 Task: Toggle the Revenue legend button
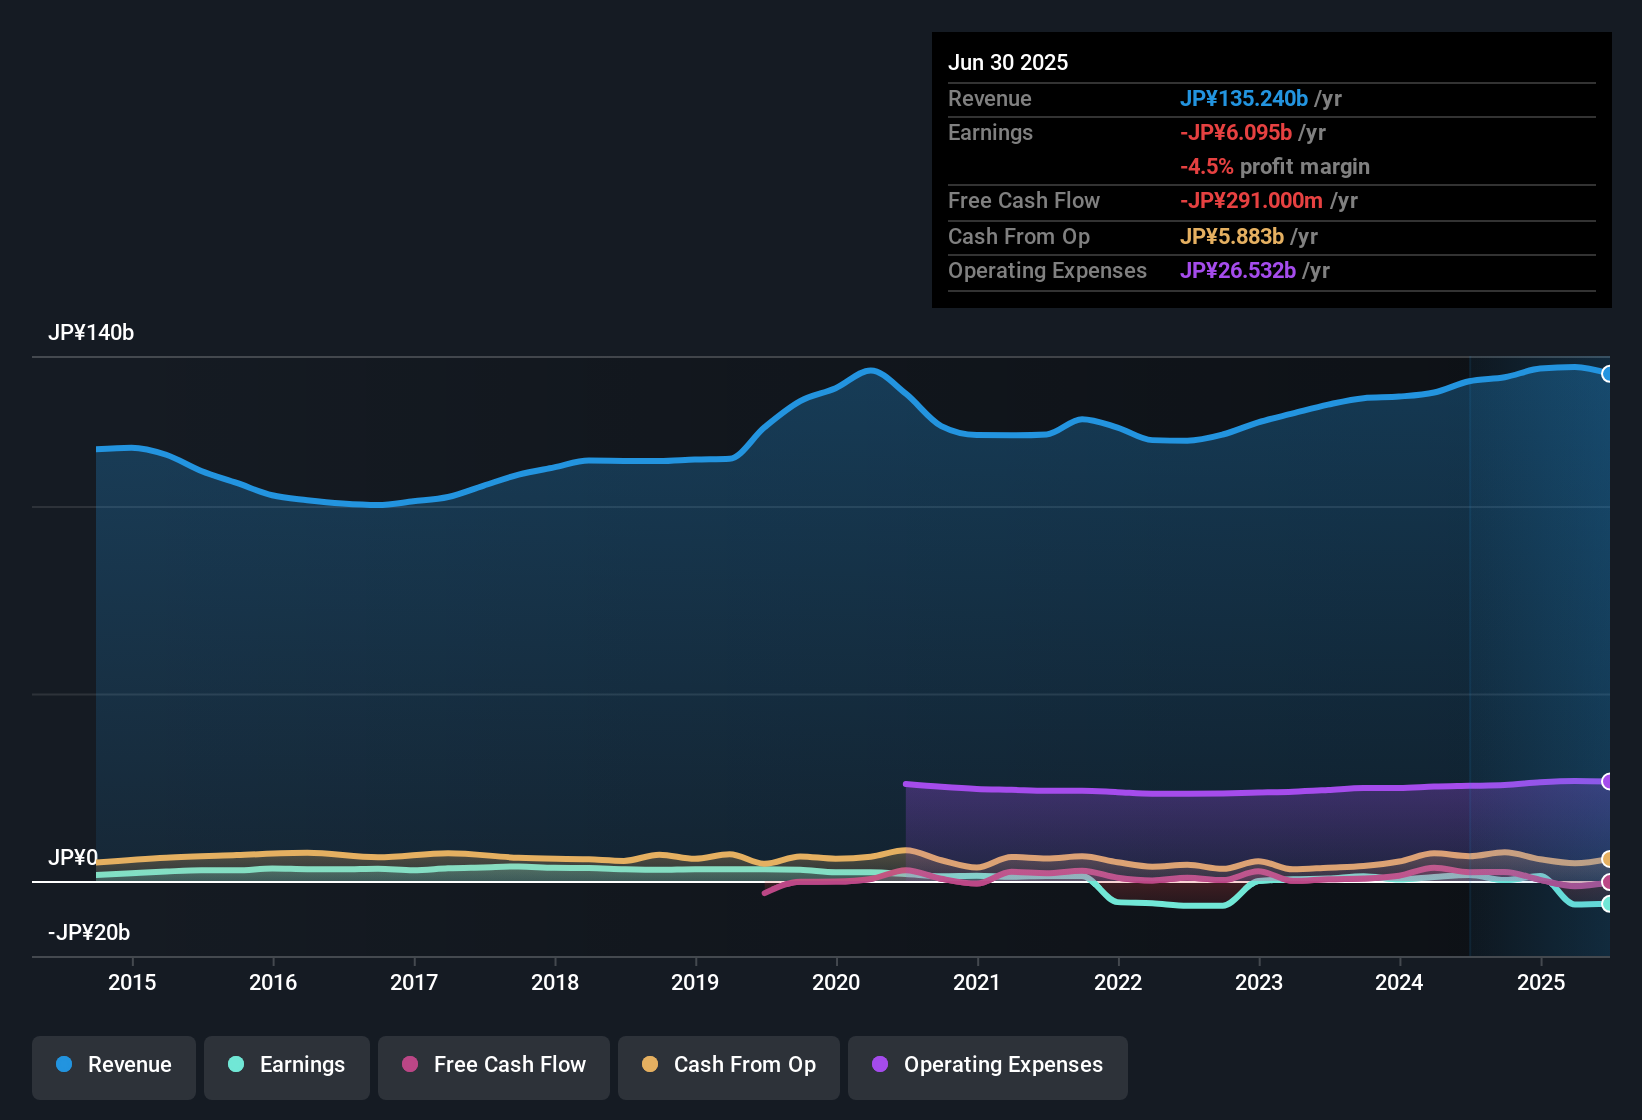[114, 1065]
